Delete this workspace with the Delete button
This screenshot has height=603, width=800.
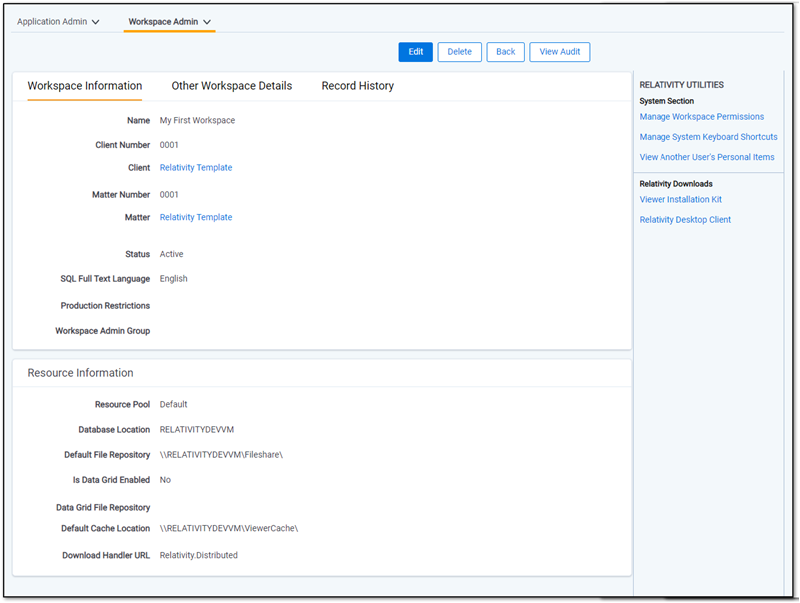click(x=459, y=52)
